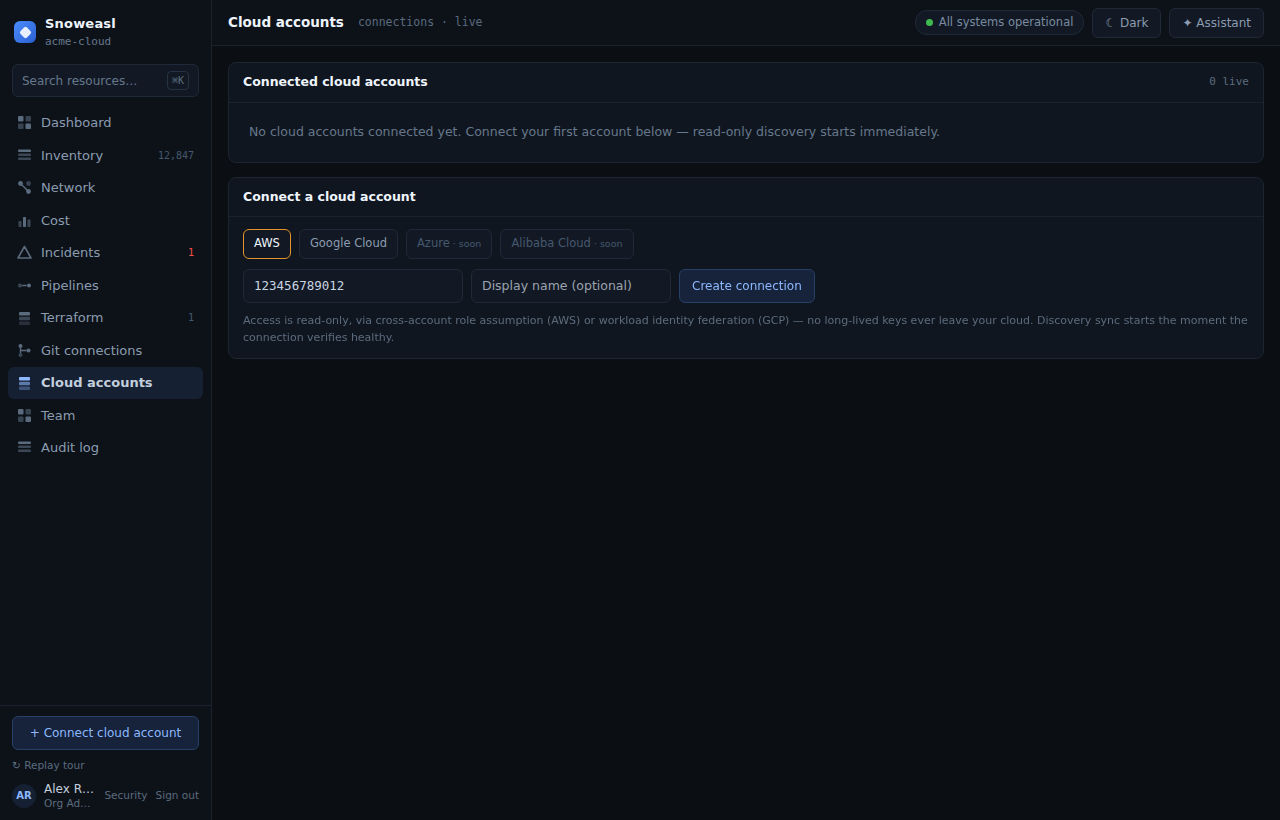Click the Sign out link

pyautogui.click(x=177, y=795)
